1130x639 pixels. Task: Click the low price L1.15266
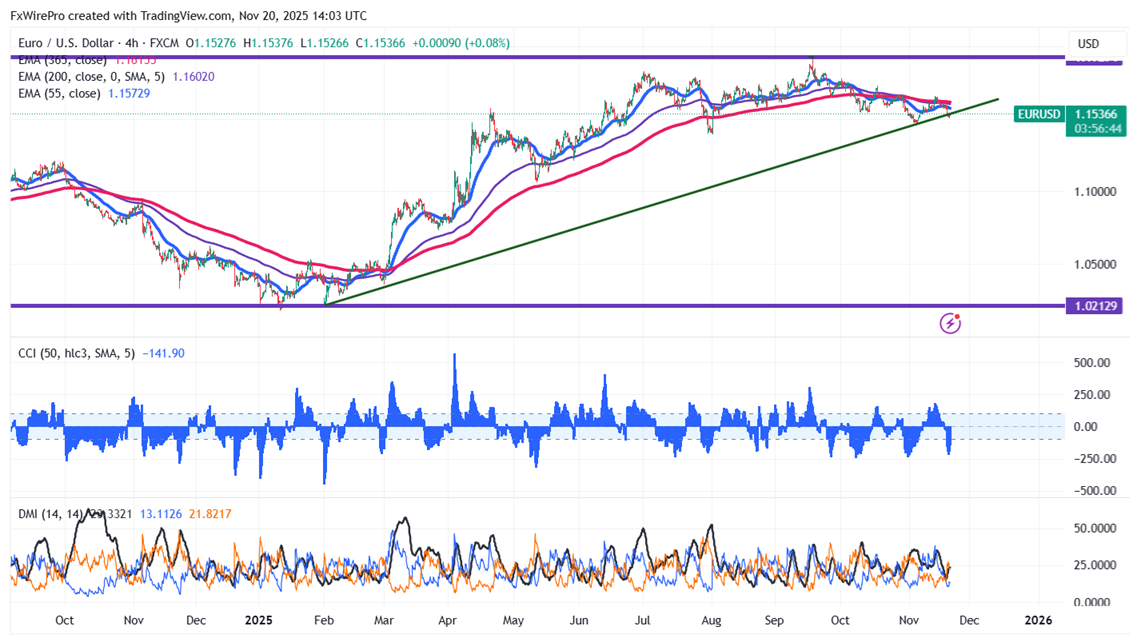[x=324, y=43]
